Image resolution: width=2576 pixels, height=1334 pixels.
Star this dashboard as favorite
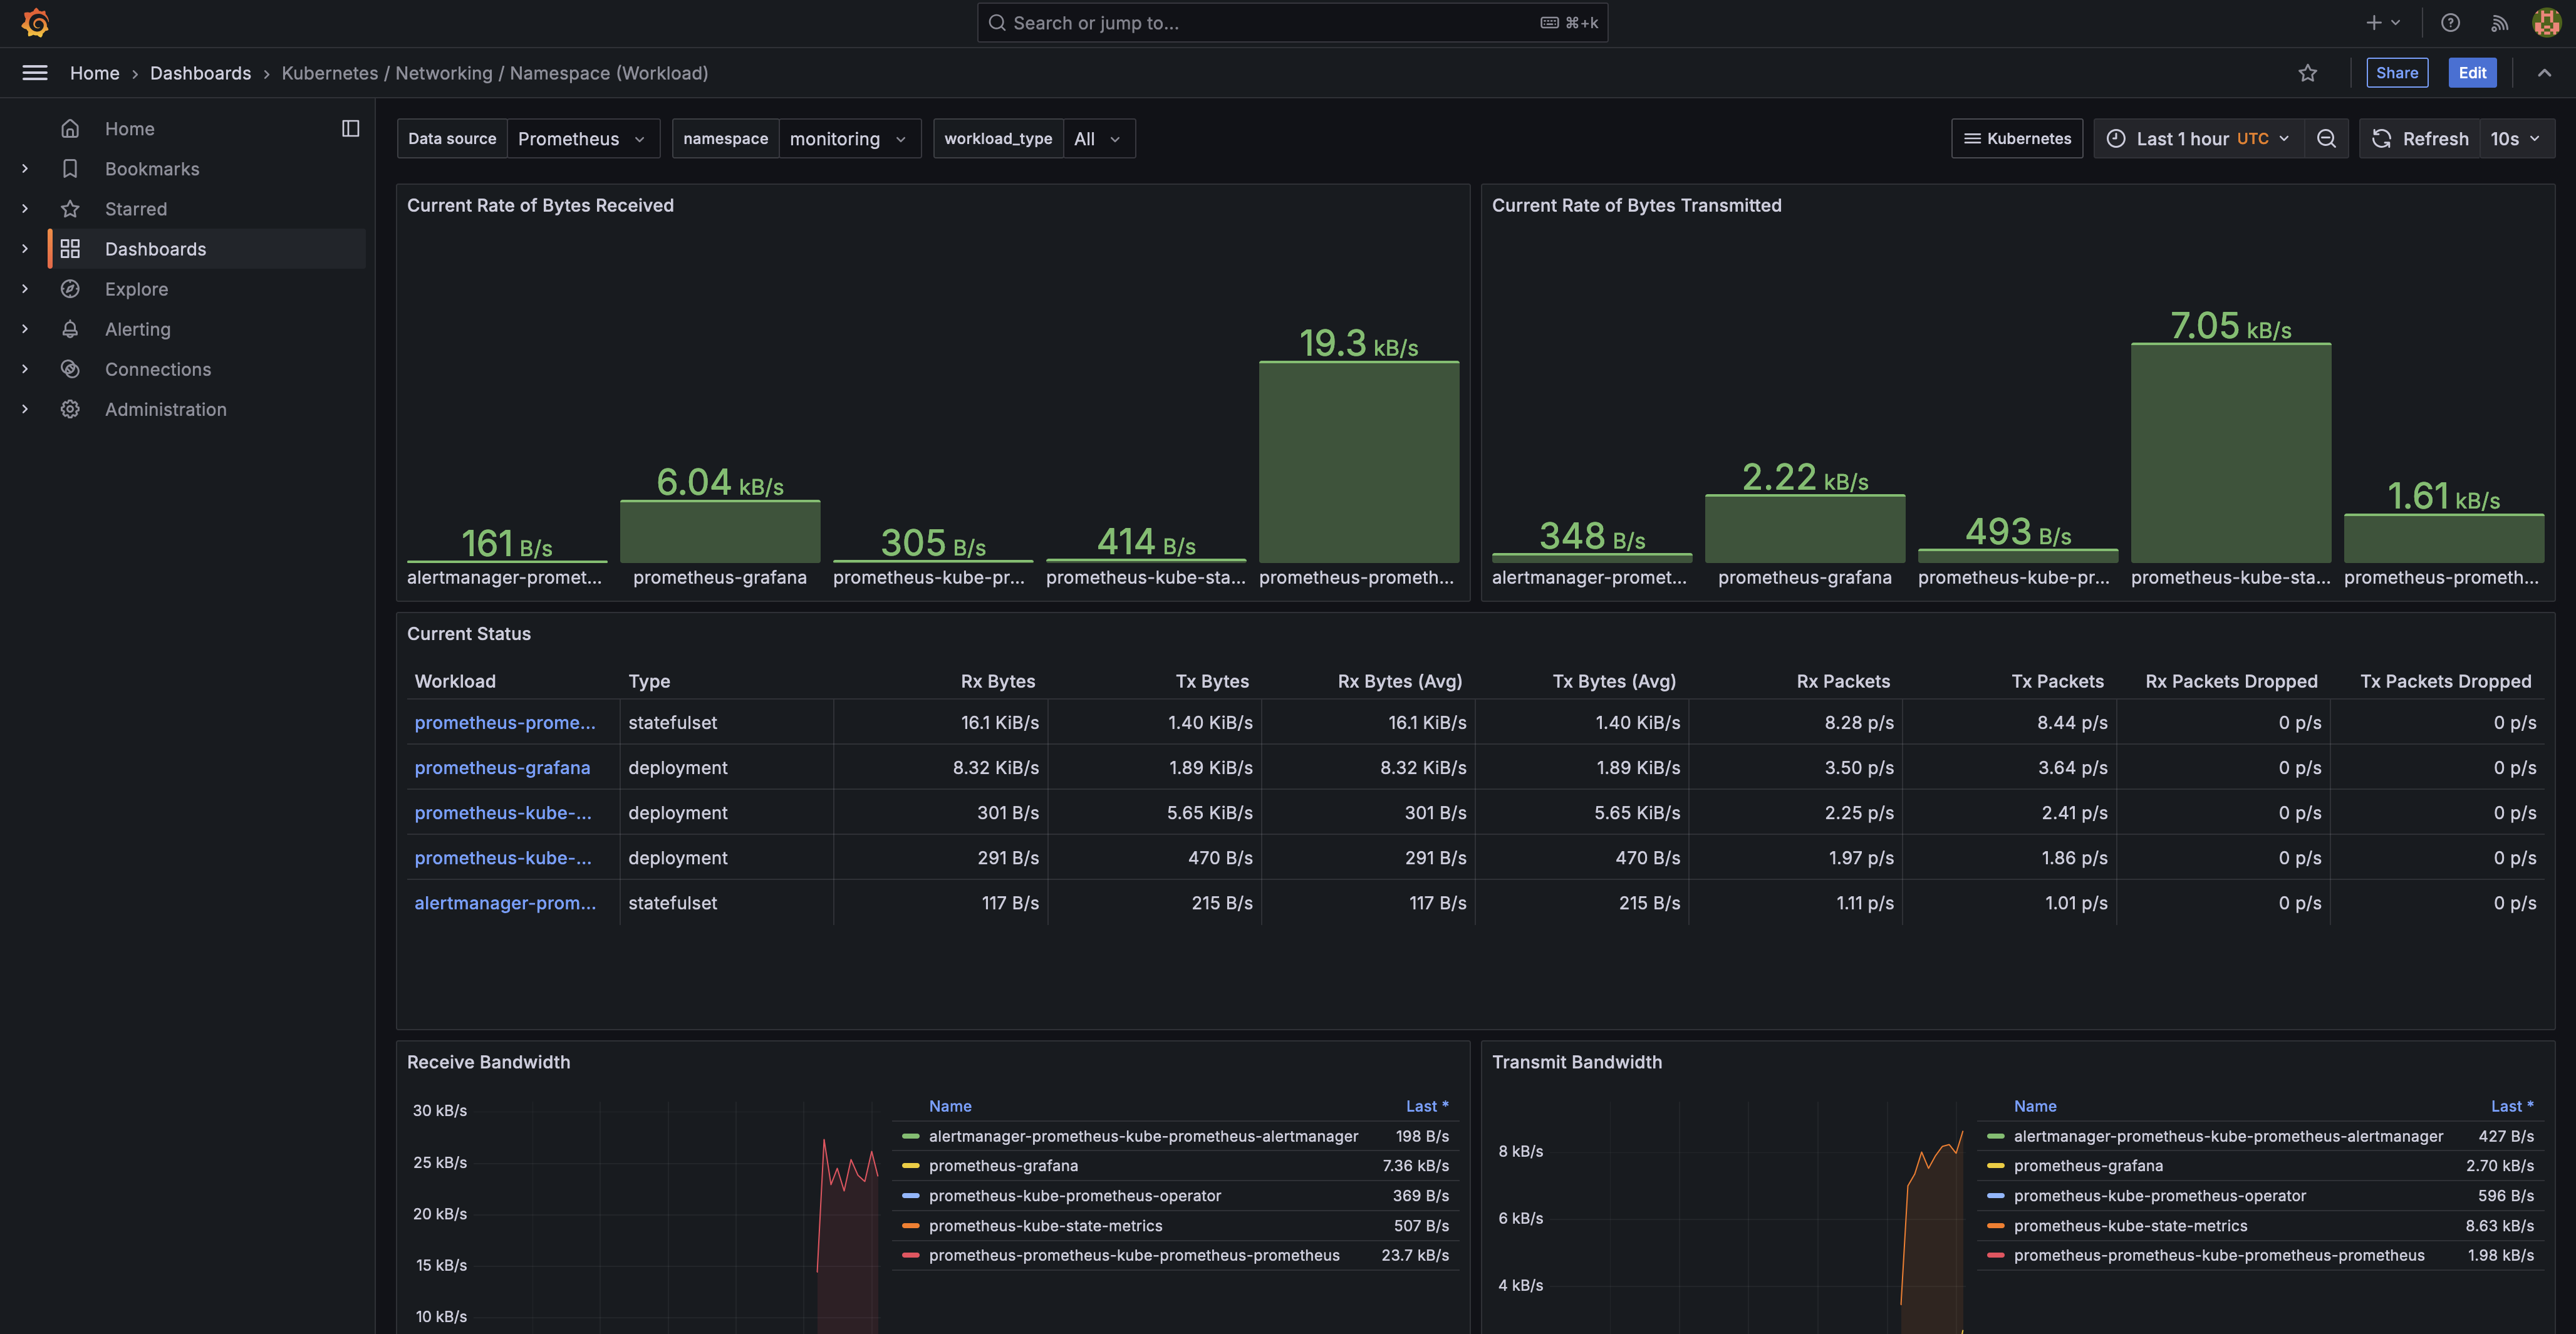tap(2308, 73)
